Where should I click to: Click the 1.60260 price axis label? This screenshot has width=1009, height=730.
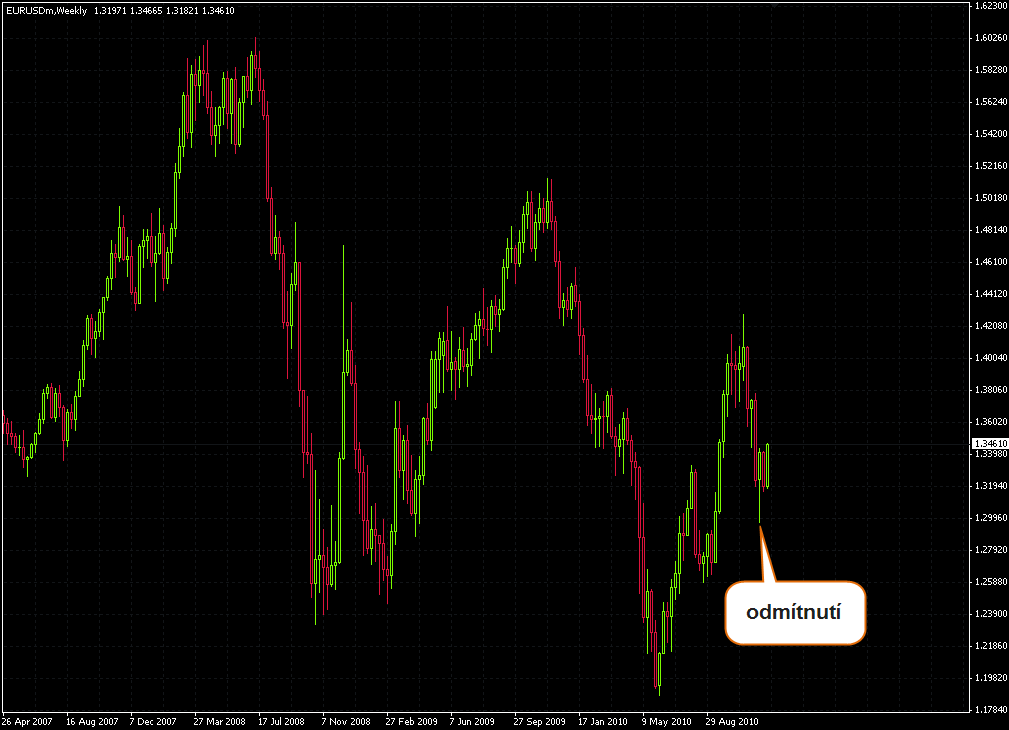pyautogui.click(x=991, y=37)
